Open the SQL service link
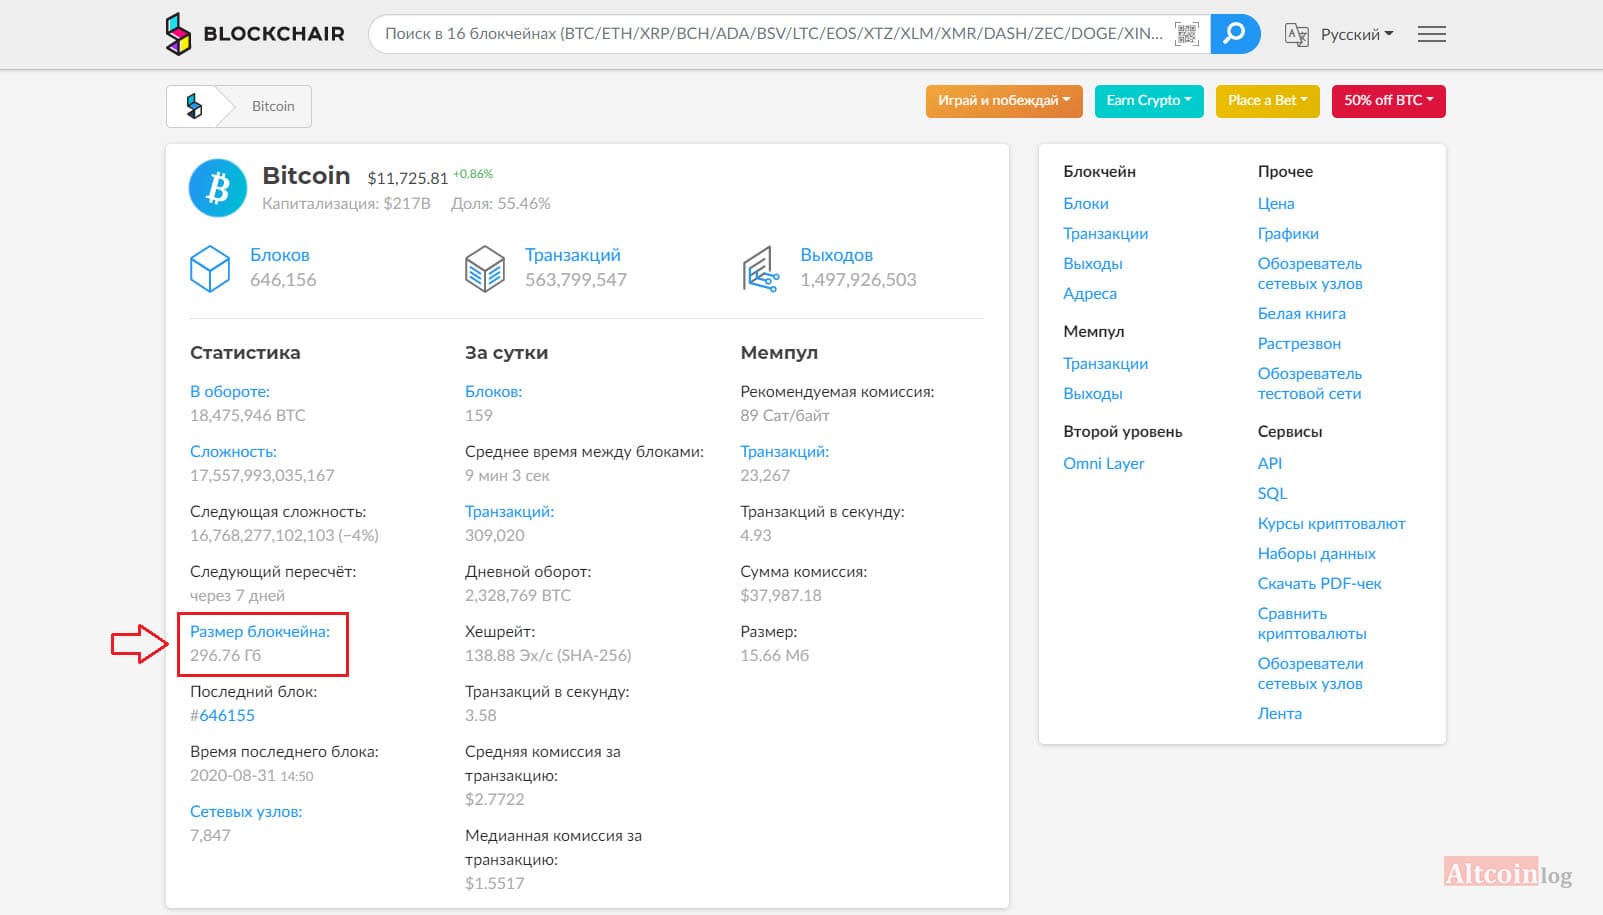Screen dimensions: 1603x915 click(x=1272, y=494)
